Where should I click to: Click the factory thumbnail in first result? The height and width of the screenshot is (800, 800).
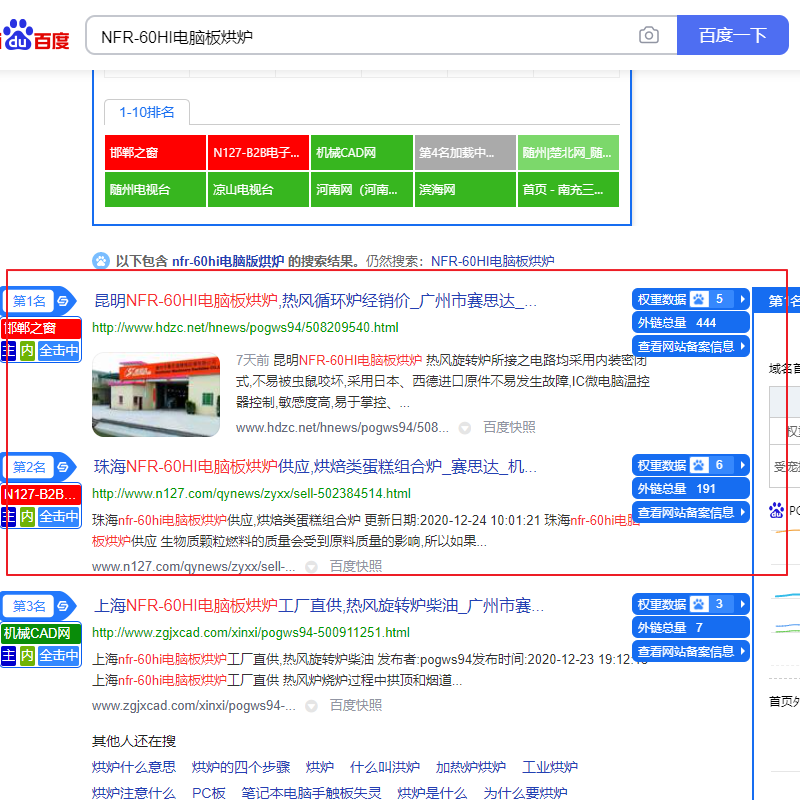click(156, 394)
